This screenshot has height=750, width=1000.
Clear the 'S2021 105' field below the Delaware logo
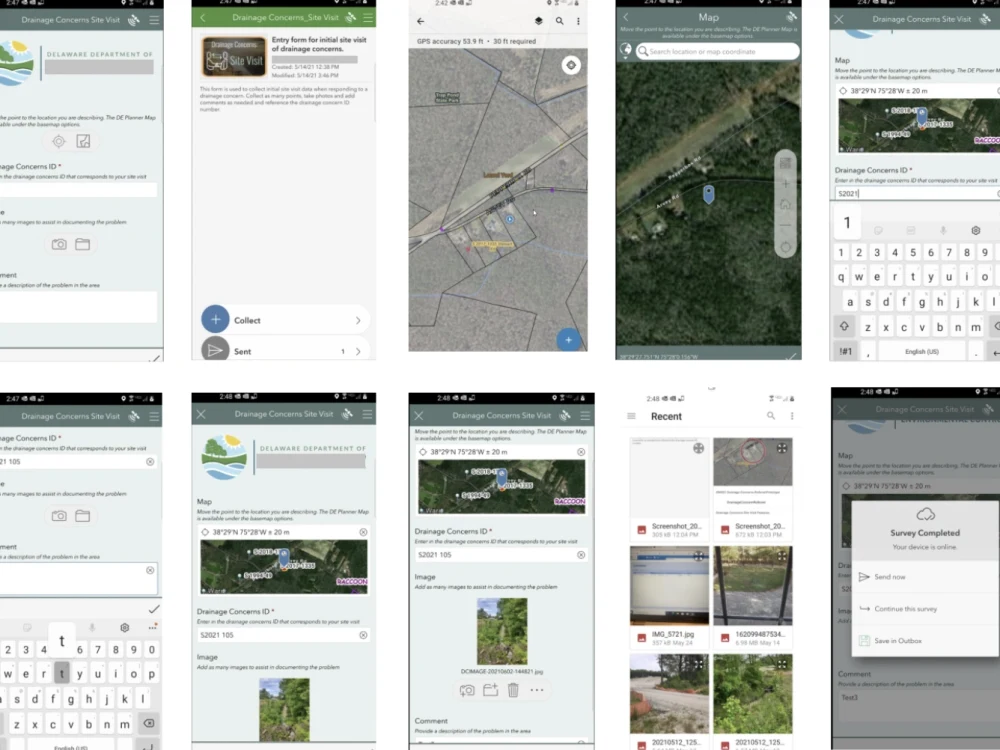point(363,635)
